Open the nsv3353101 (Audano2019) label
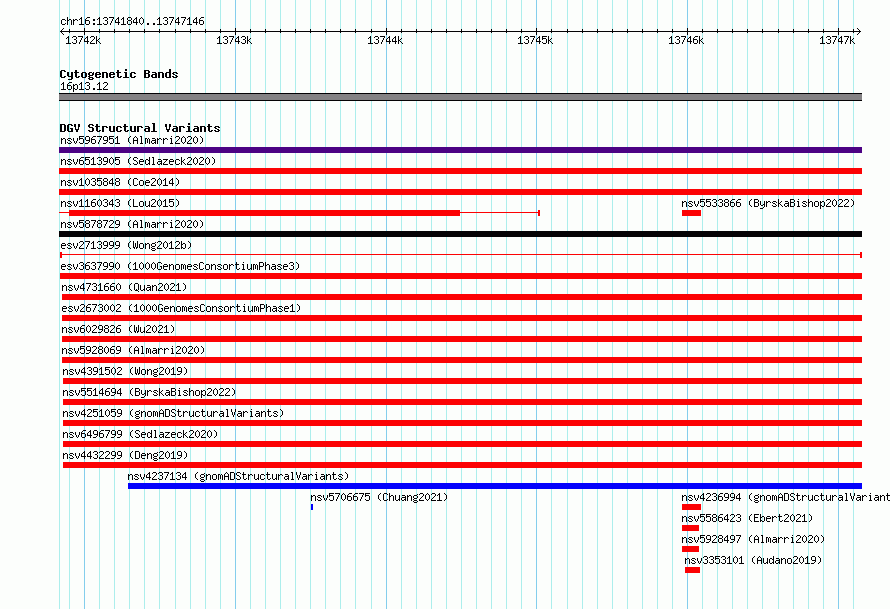 tap(753, 560)
